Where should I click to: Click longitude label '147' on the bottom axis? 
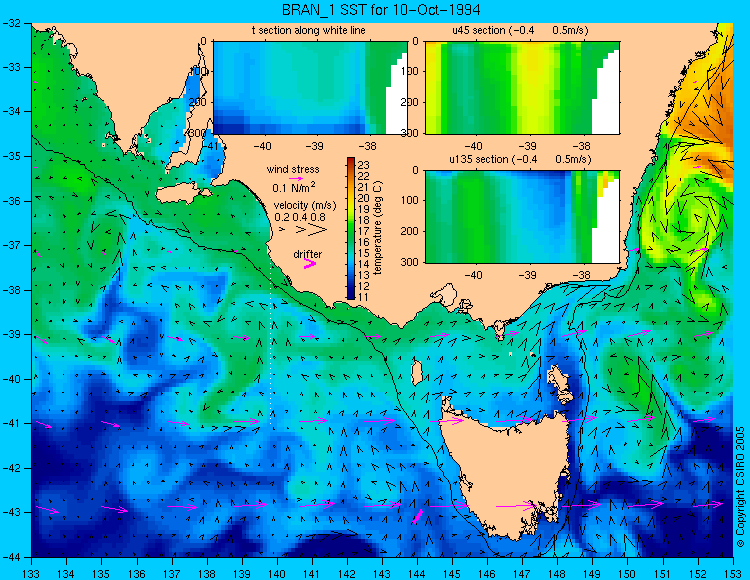[522, 574]
